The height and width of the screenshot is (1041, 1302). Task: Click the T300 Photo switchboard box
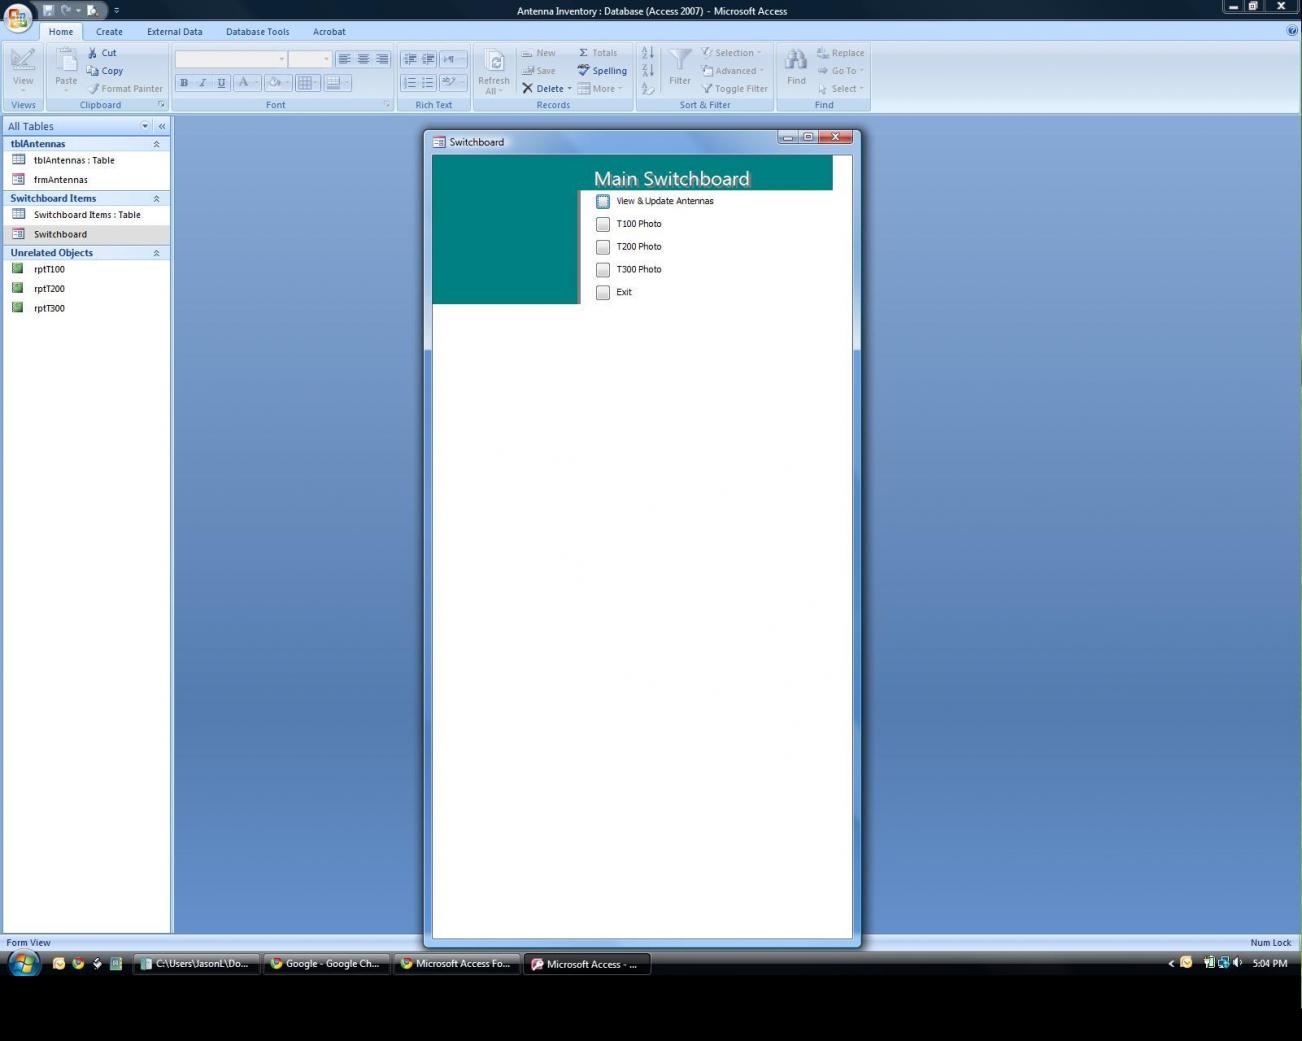pos(603,270)
